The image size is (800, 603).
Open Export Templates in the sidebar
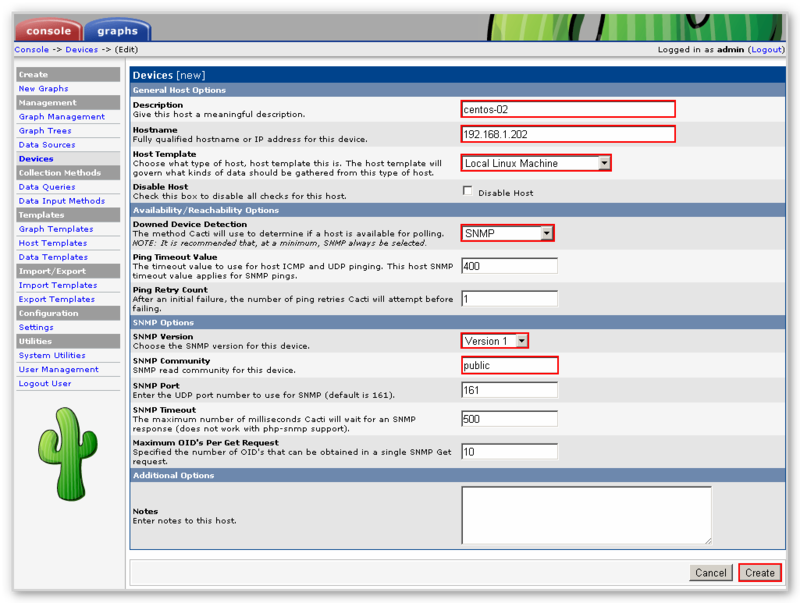coord(57,299)
